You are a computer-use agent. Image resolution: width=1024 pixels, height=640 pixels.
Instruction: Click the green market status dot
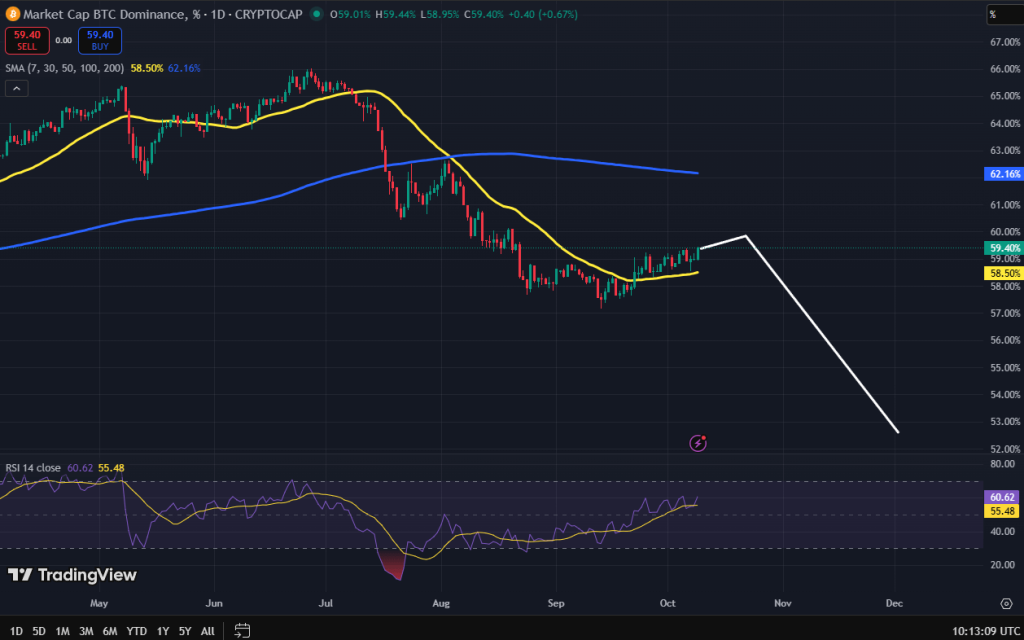[317, 14]
